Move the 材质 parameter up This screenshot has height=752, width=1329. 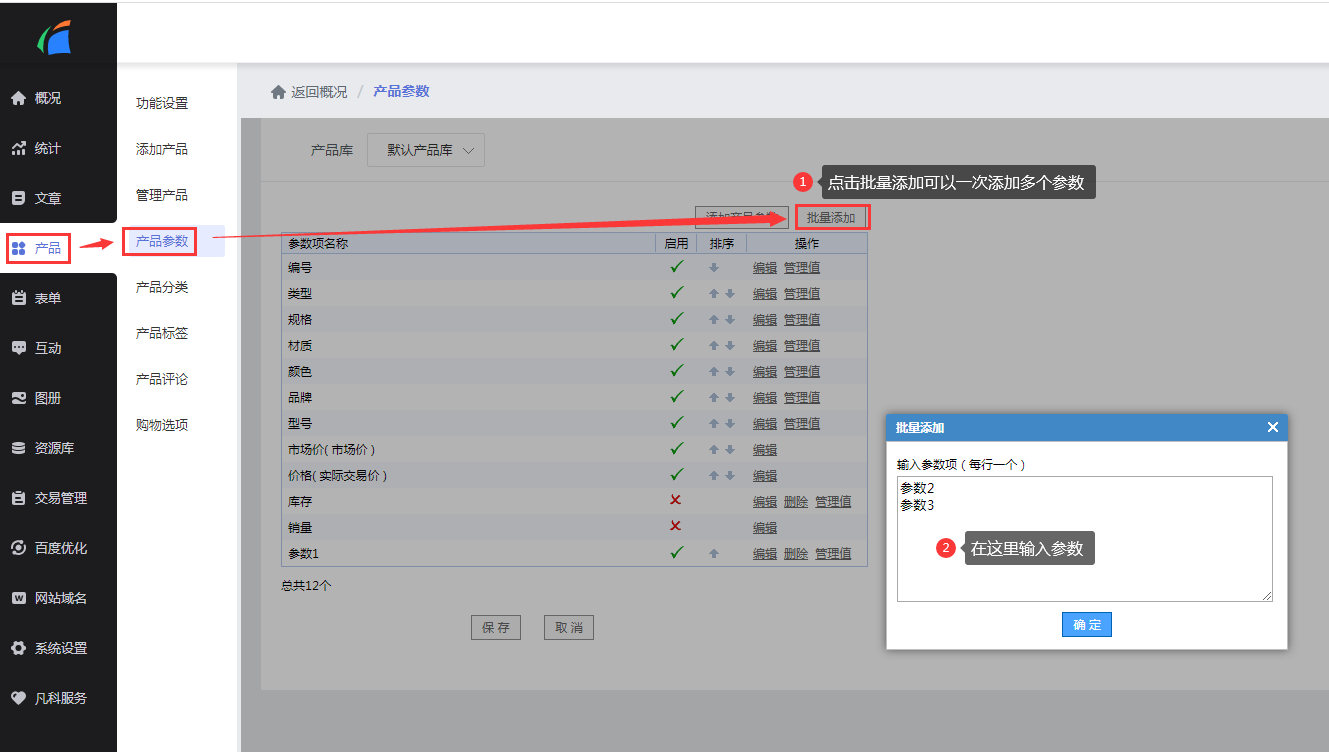click(714, 346)
